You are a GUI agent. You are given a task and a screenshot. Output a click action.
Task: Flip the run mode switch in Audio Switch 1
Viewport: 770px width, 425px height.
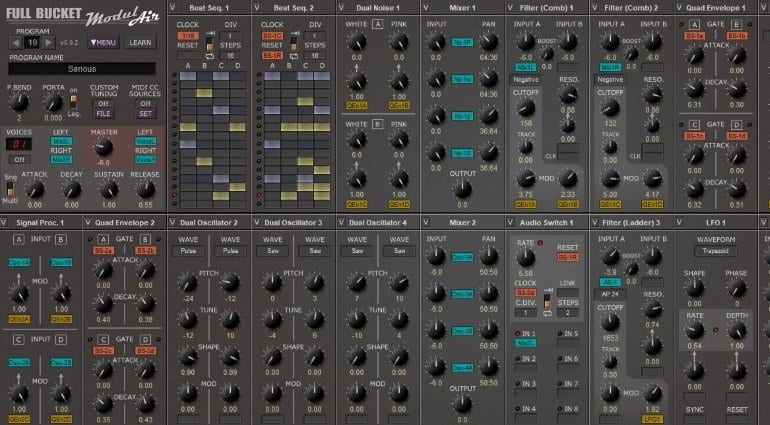click(548, 302)
